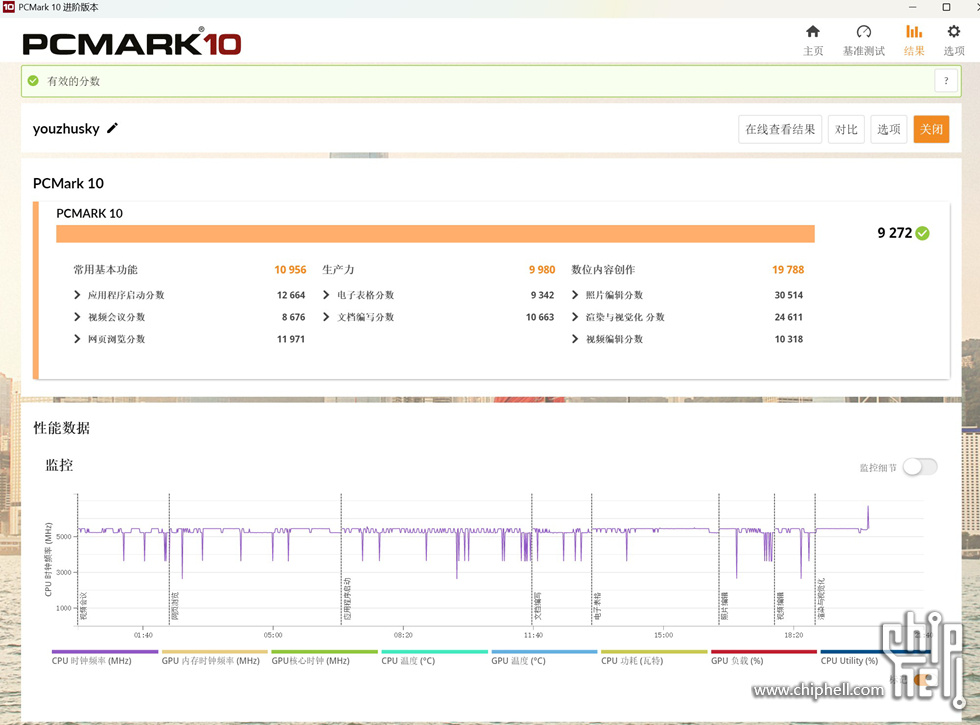This screenshot has height=725, width=980.
Task: Click the PCMark 10 app icon in the title bar
Action: (x=9, y=7)
